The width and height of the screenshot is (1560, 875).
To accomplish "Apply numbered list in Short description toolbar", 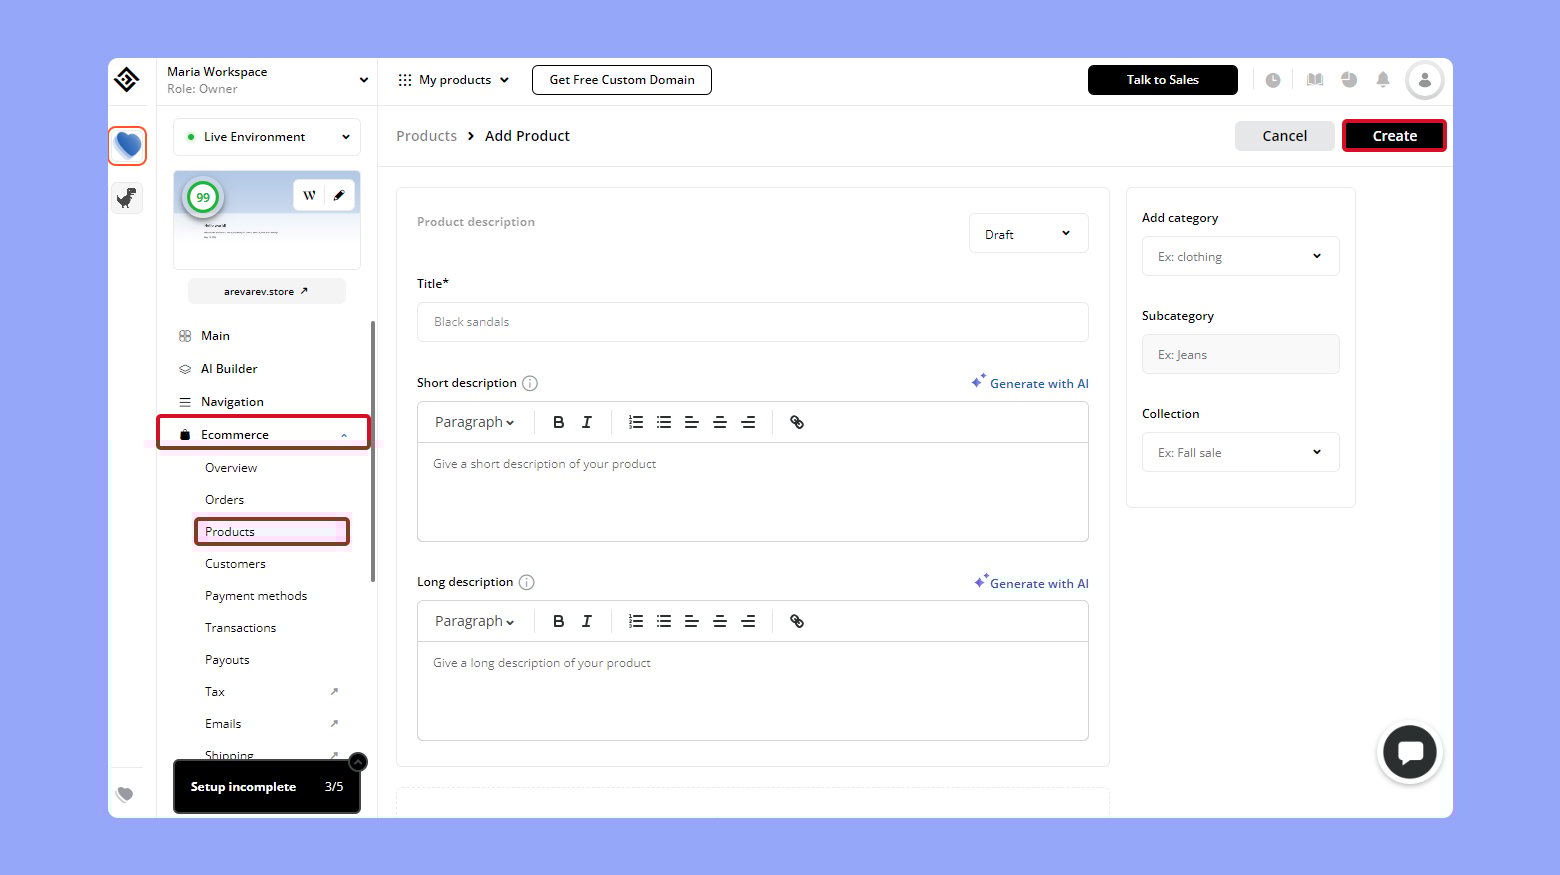I will coord(635,422).
